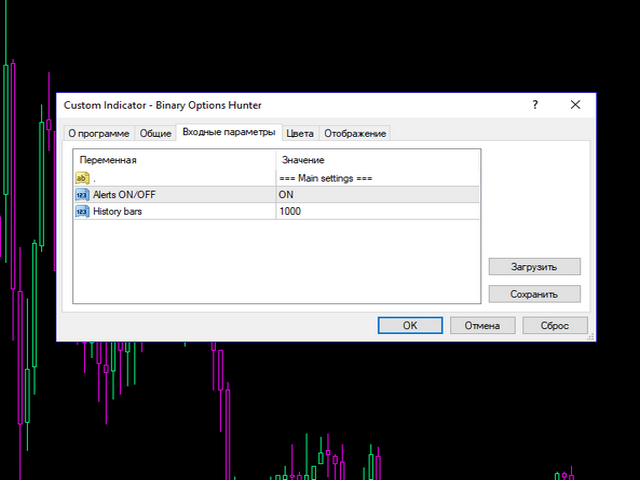Click the string icon of Main settings row
The width and height of the screenshot is (640, 480).
(x=82, y=178)
